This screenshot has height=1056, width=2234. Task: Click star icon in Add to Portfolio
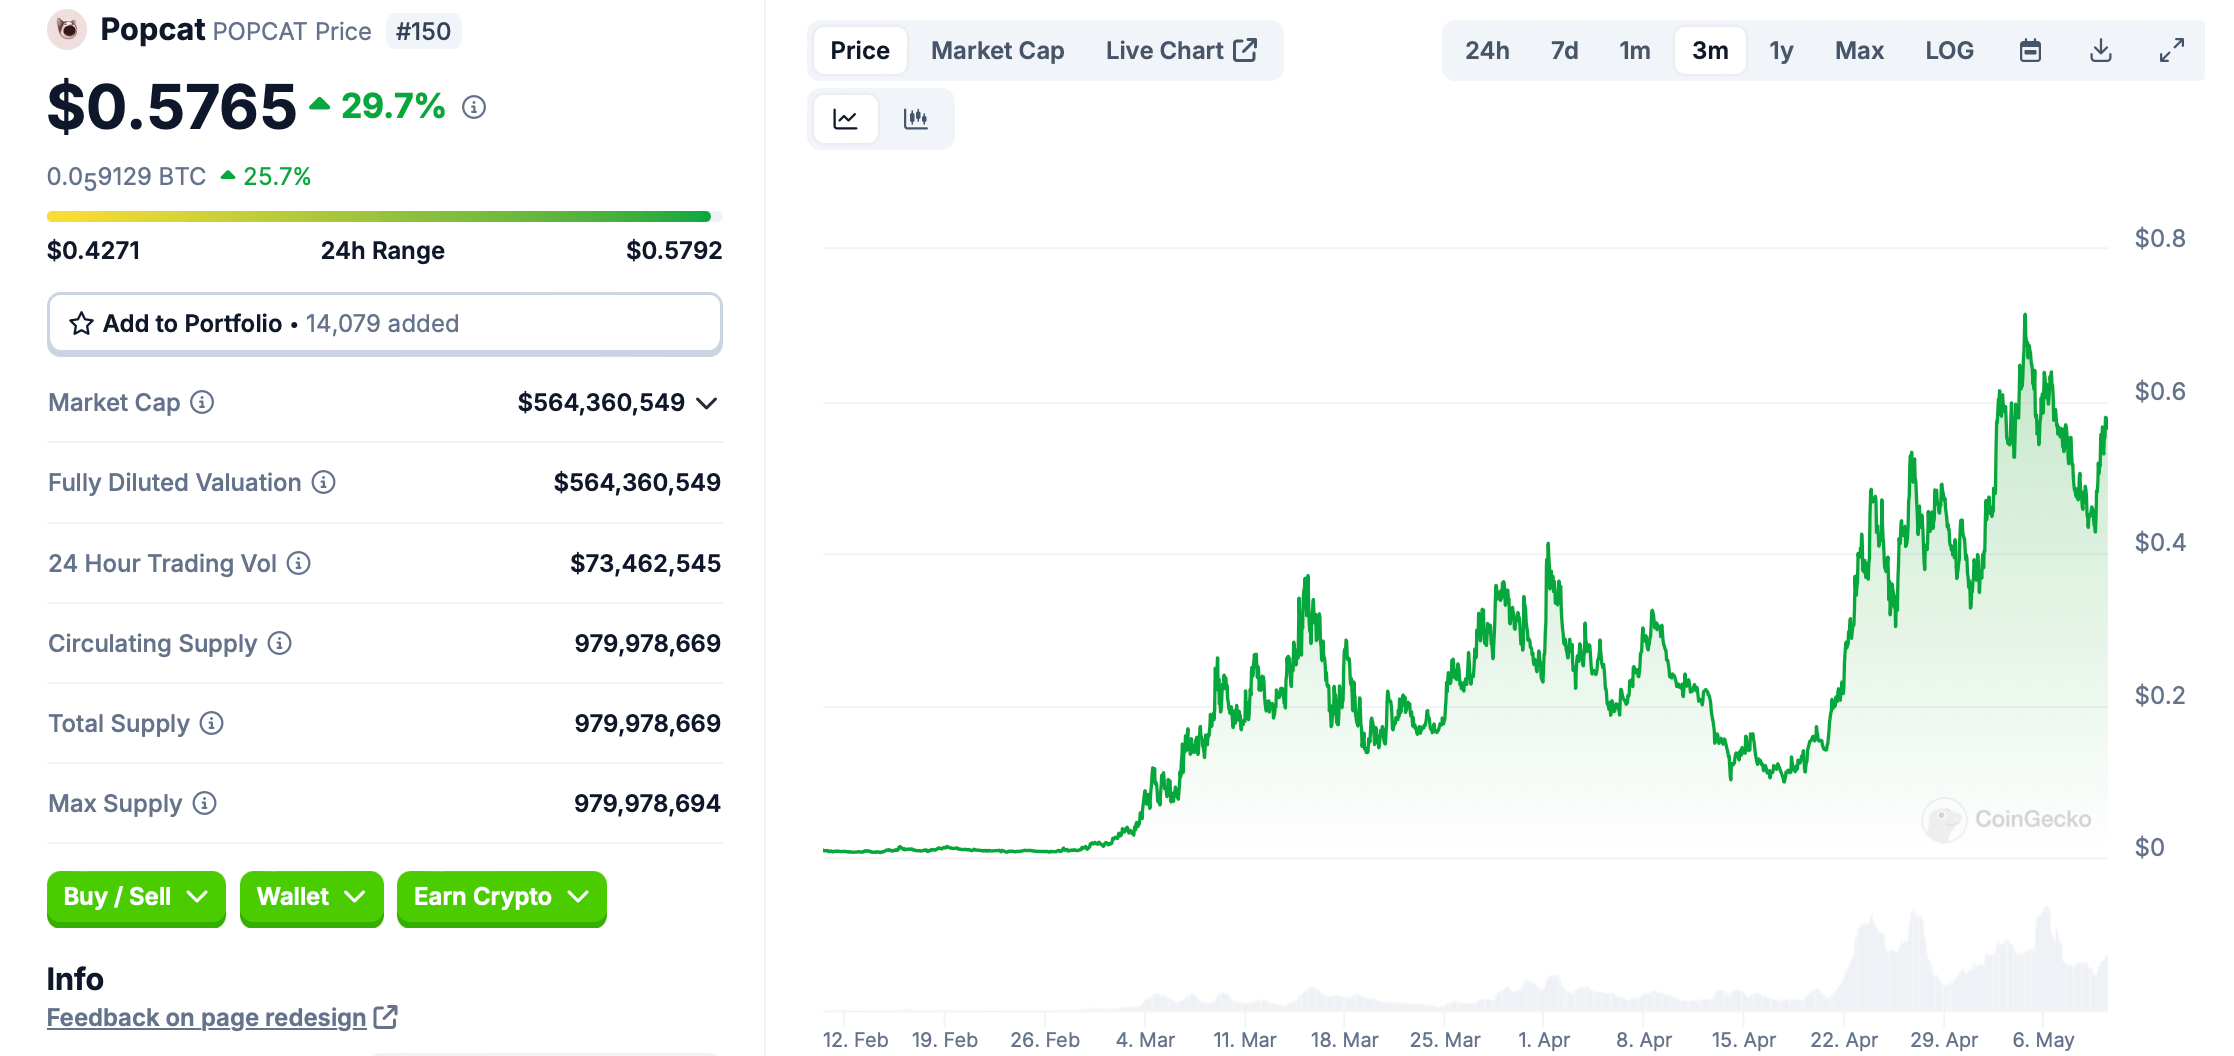point(81,323)
